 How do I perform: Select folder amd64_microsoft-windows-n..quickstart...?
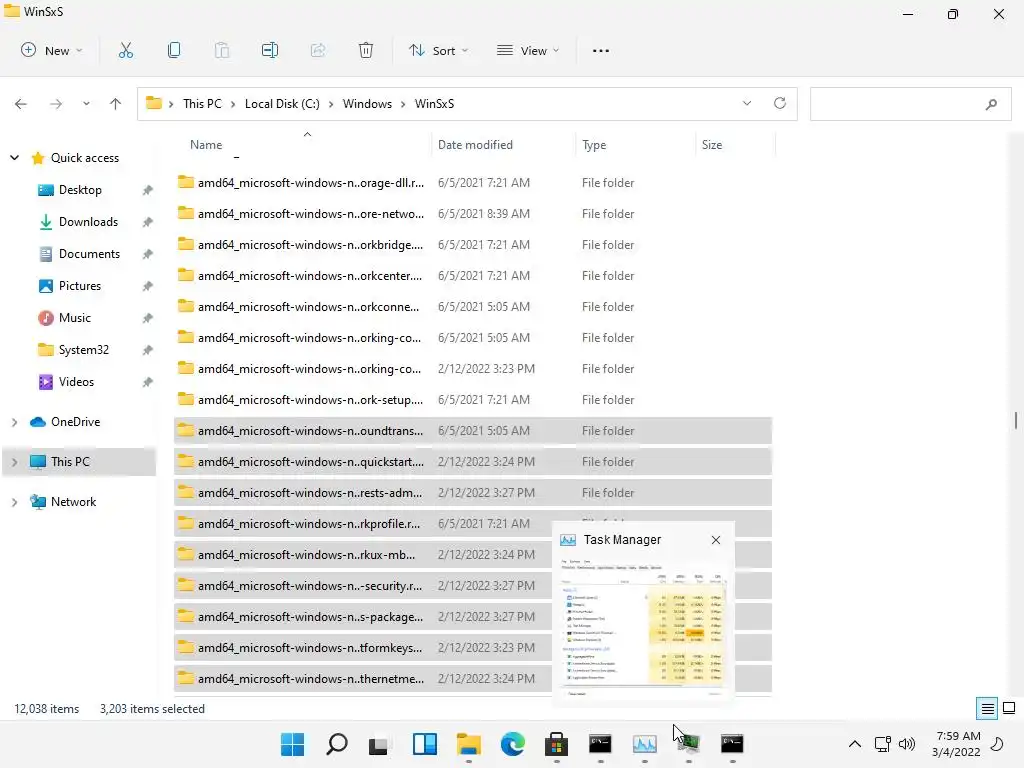(x=473, y=462)
